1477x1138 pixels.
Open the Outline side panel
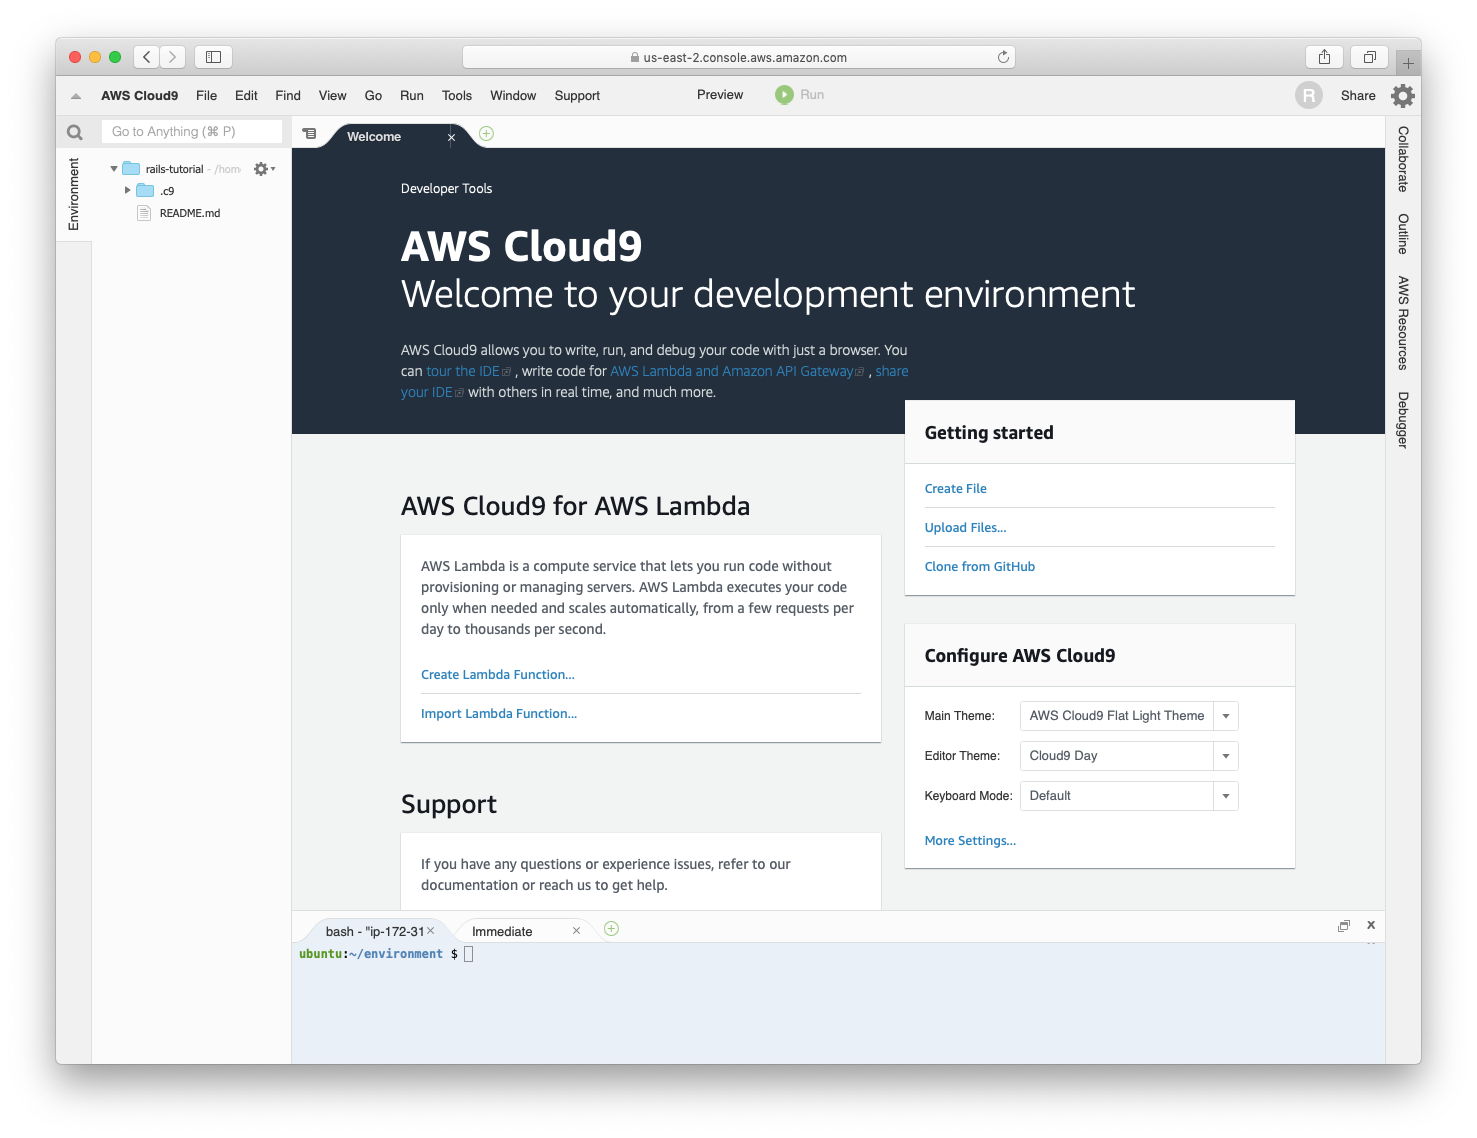[x=1403, y=234]
